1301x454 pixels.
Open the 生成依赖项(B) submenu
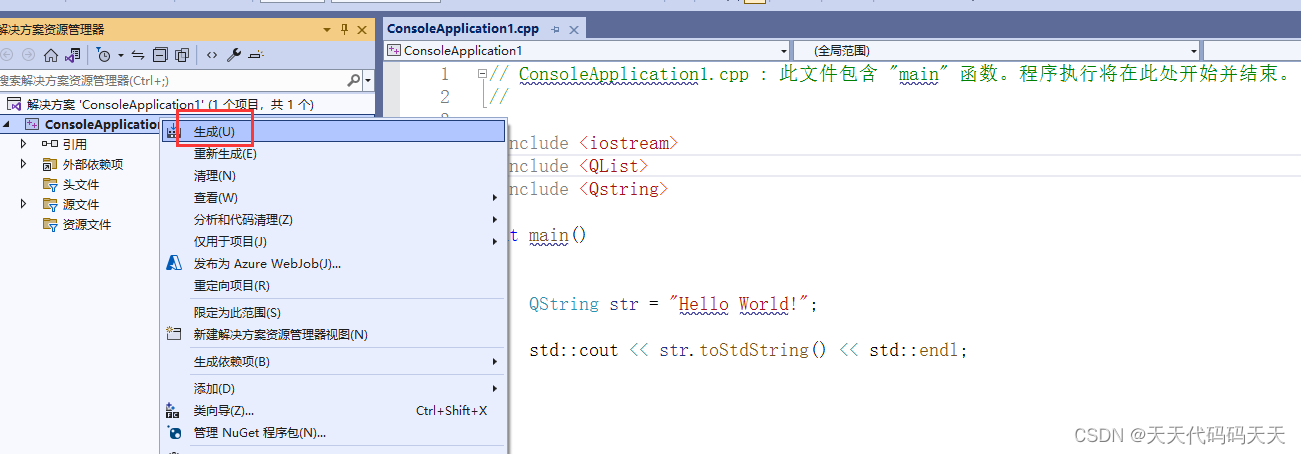pos(333,361)
